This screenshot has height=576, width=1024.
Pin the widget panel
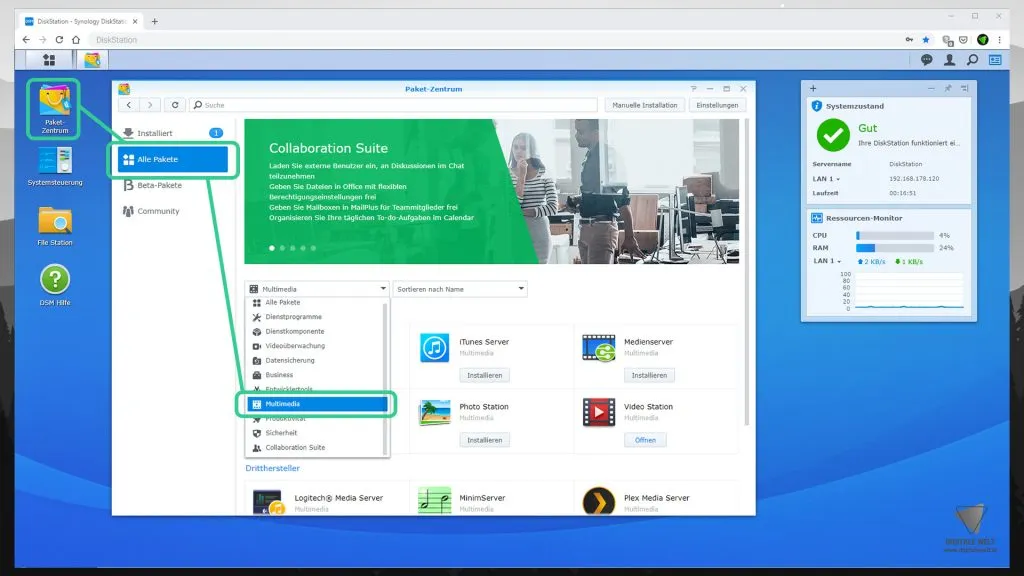pos(948,88)
